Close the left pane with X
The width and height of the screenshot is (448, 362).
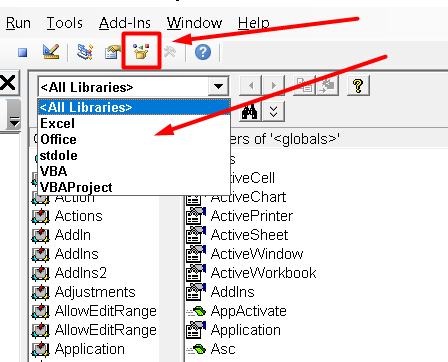pyautogui.click(x=8, y=83)
